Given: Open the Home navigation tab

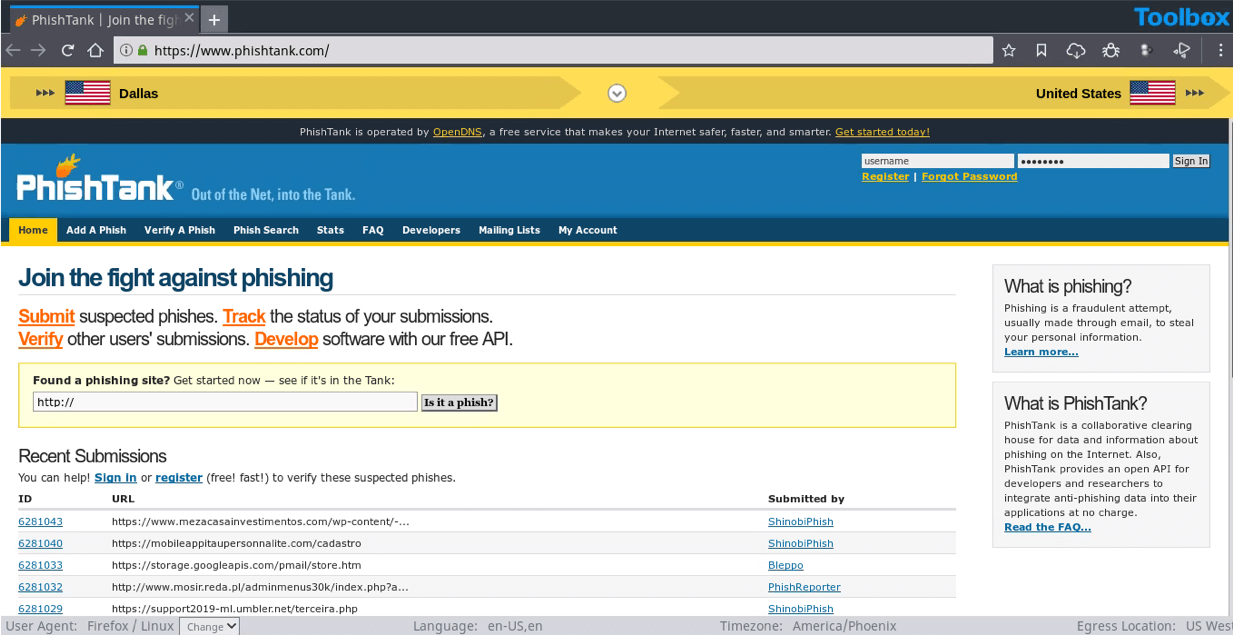Looking at the screenshot, I should [33, 230].
